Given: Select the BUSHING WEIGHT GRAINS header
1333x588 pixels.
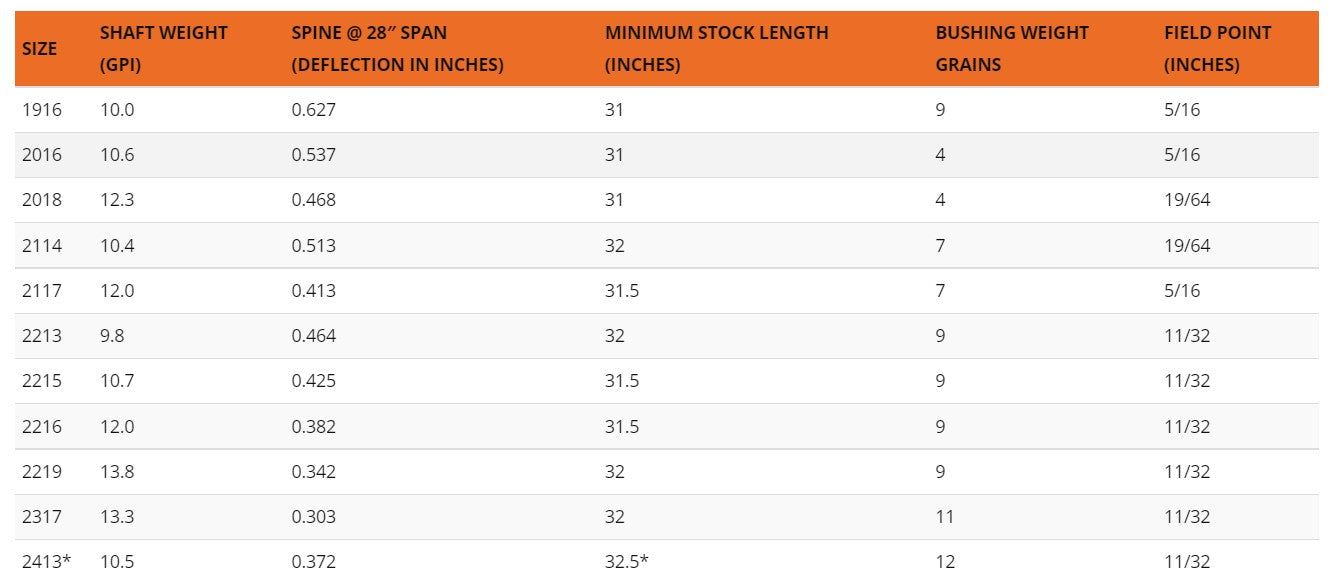Looking at the screenshot, I should click(1012, 48).
